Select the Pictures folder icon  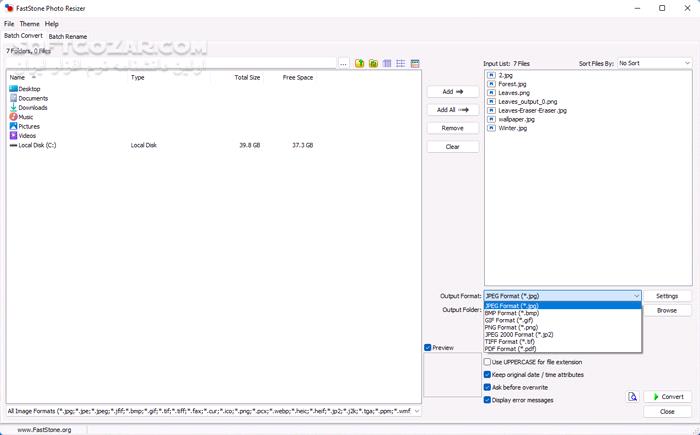click(13, 126)
